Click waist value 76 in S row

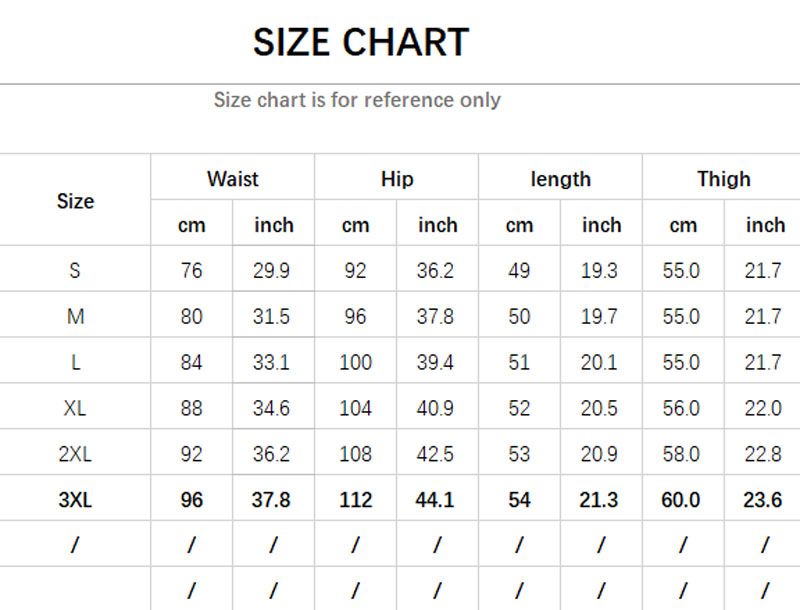click(x=191, y=270)
